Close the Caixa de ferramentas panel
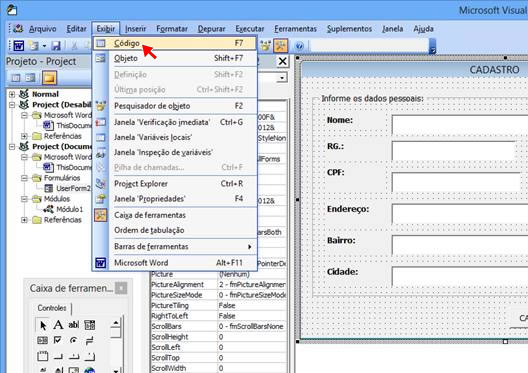 click(x=121, y=288)
